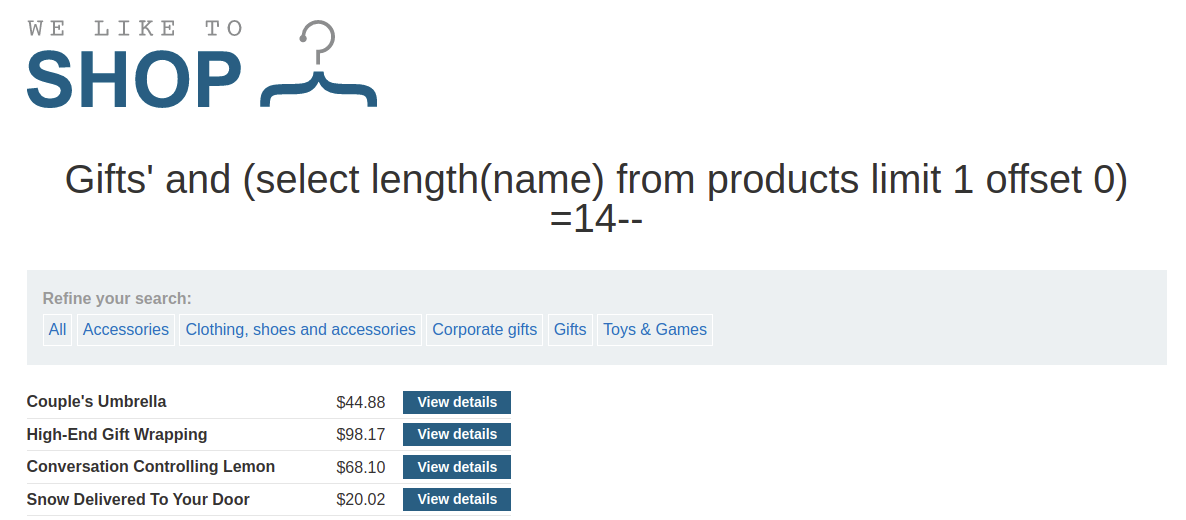Click the 'Refine your search:' label
This screenshot has height=520, width=1186.
[x=117, y=298]
